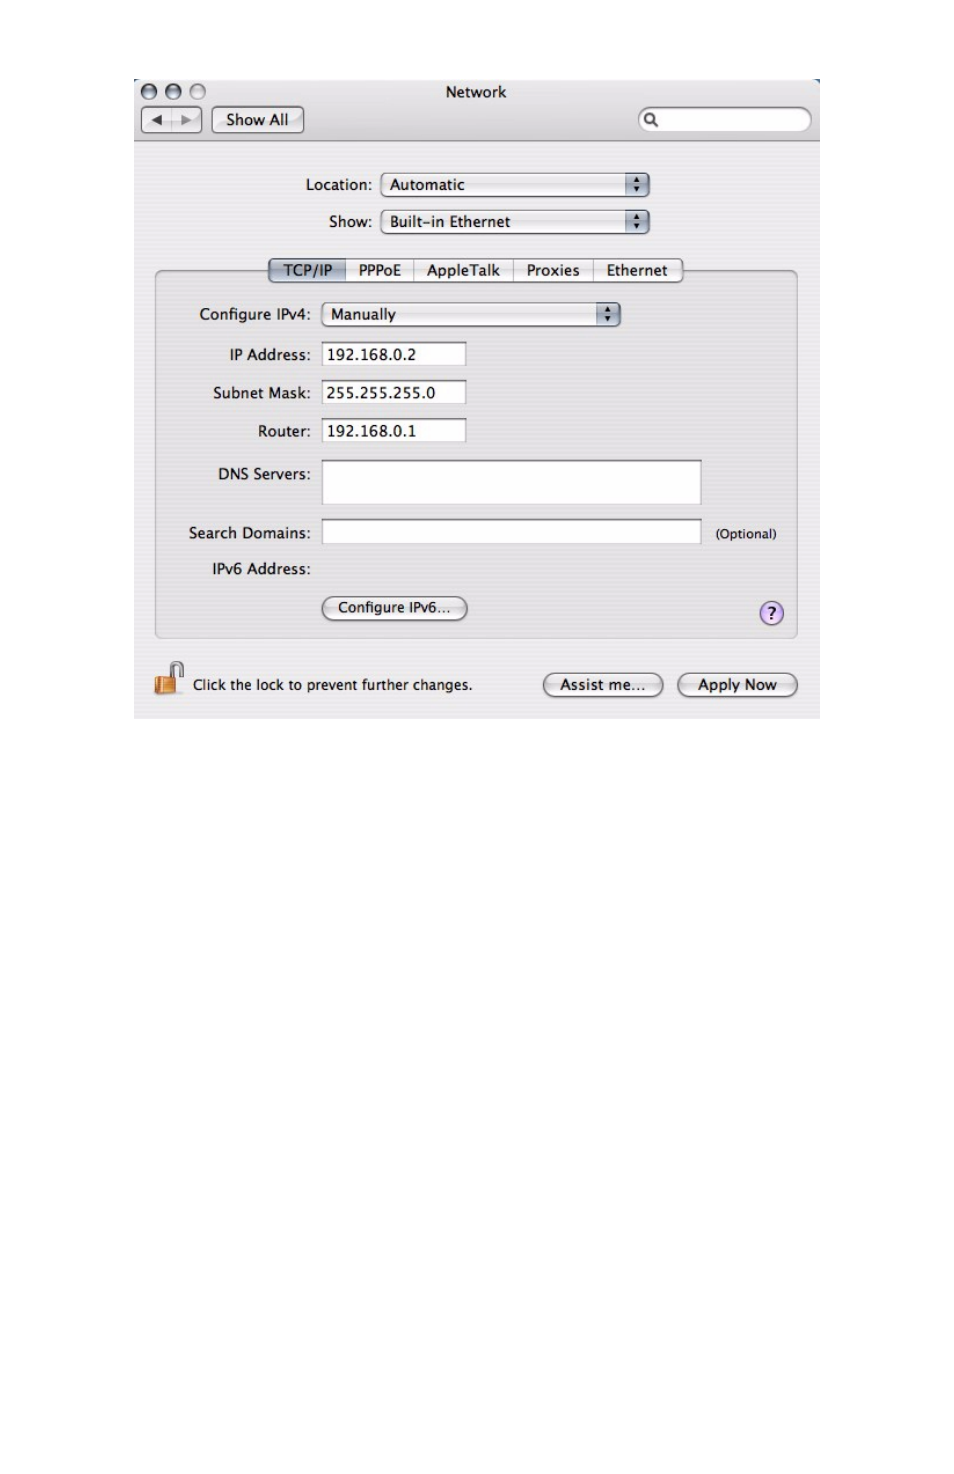Switch to the AppleTalk tab
Screen dimensions: 954x1474
(x=463, y=271)
